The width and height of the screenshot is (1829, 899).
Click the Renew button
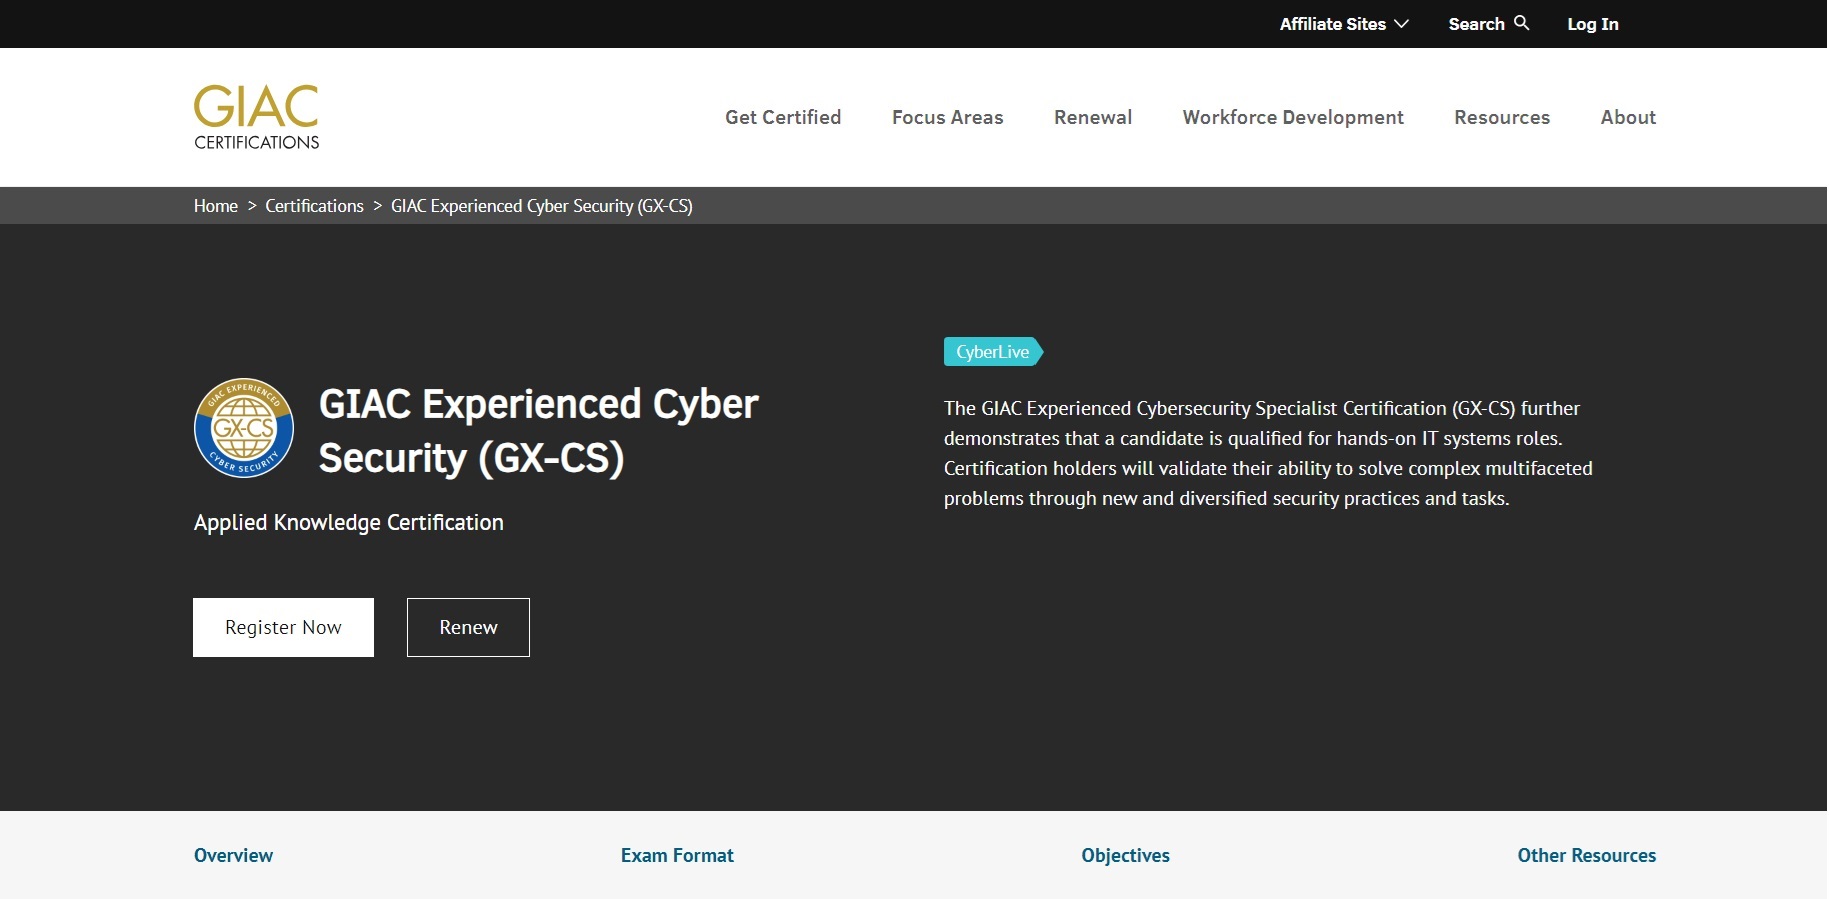pos(468,627)
